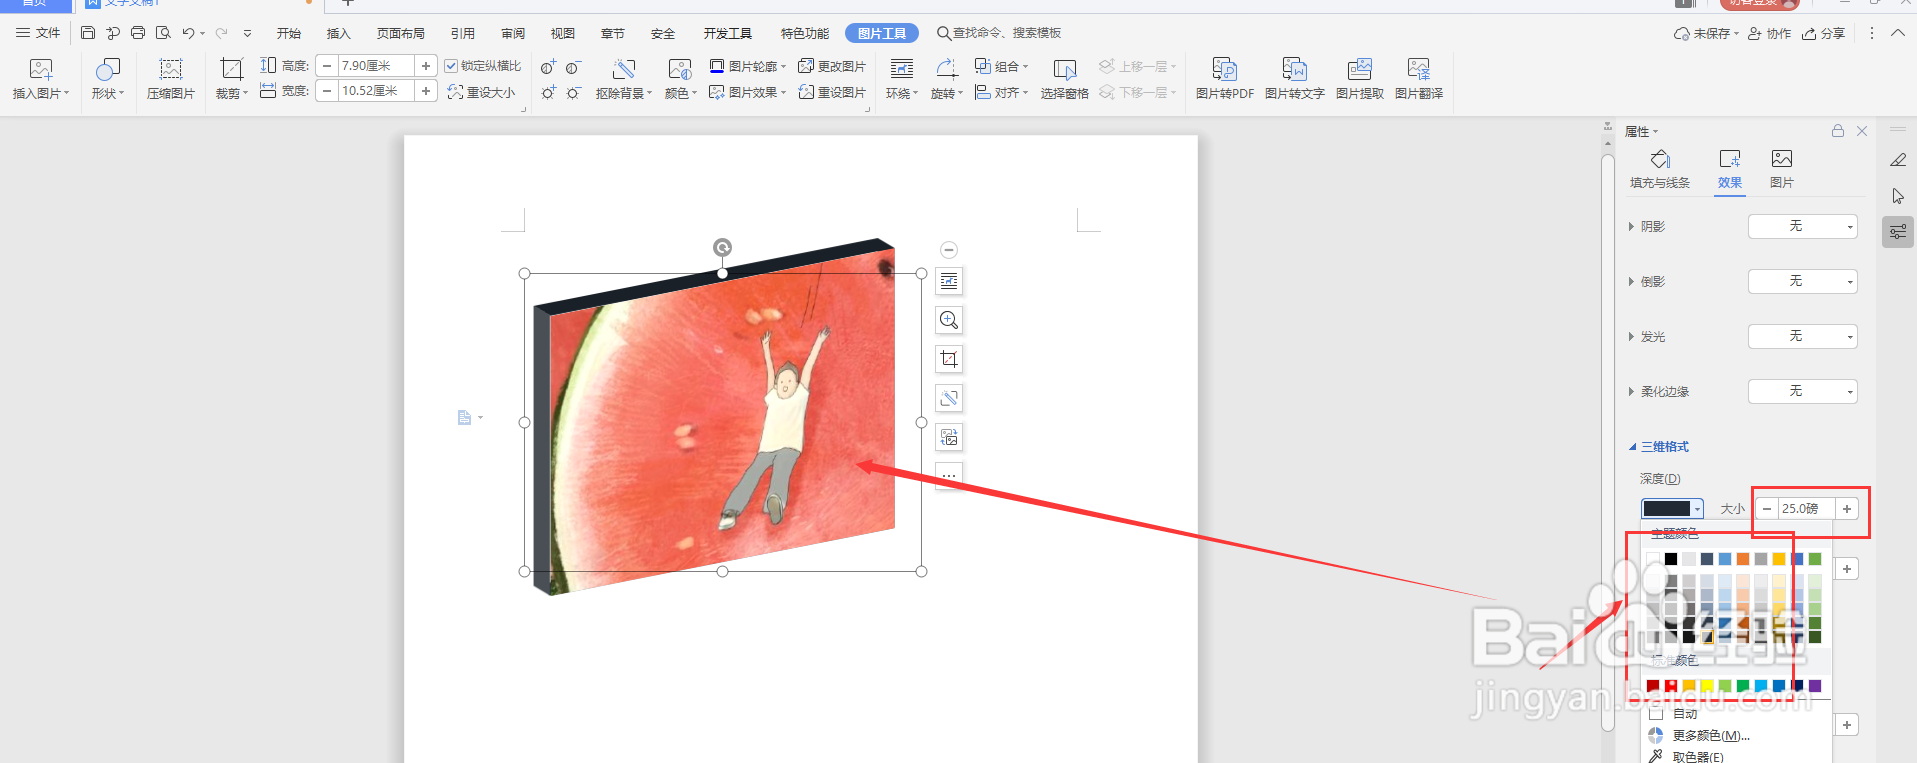Click the Change Picture (更改图片) button

(832, 66)
